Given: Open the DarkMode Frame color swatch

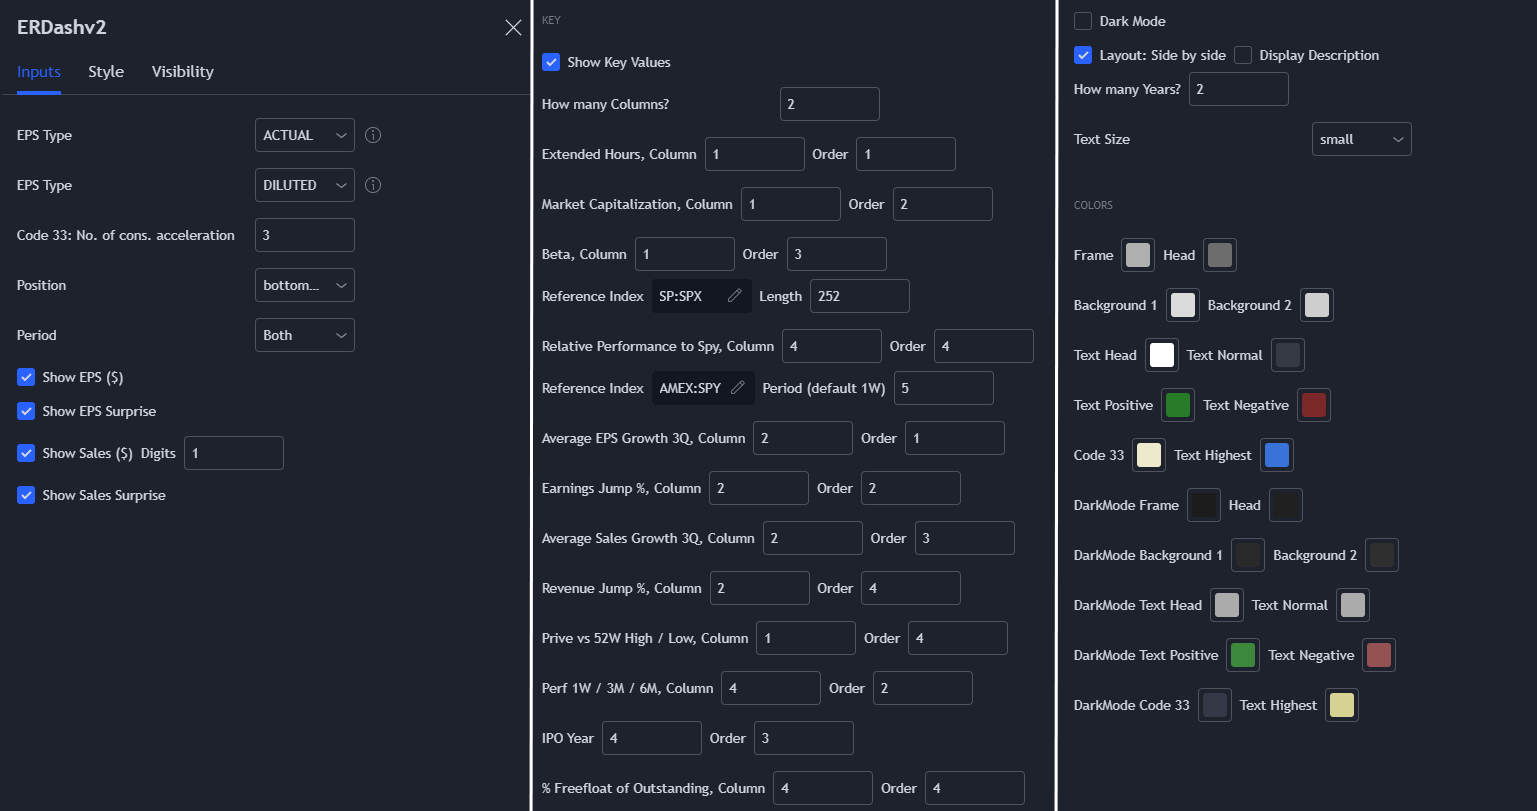Looking at the screenshot, I should coord(1204,505).
